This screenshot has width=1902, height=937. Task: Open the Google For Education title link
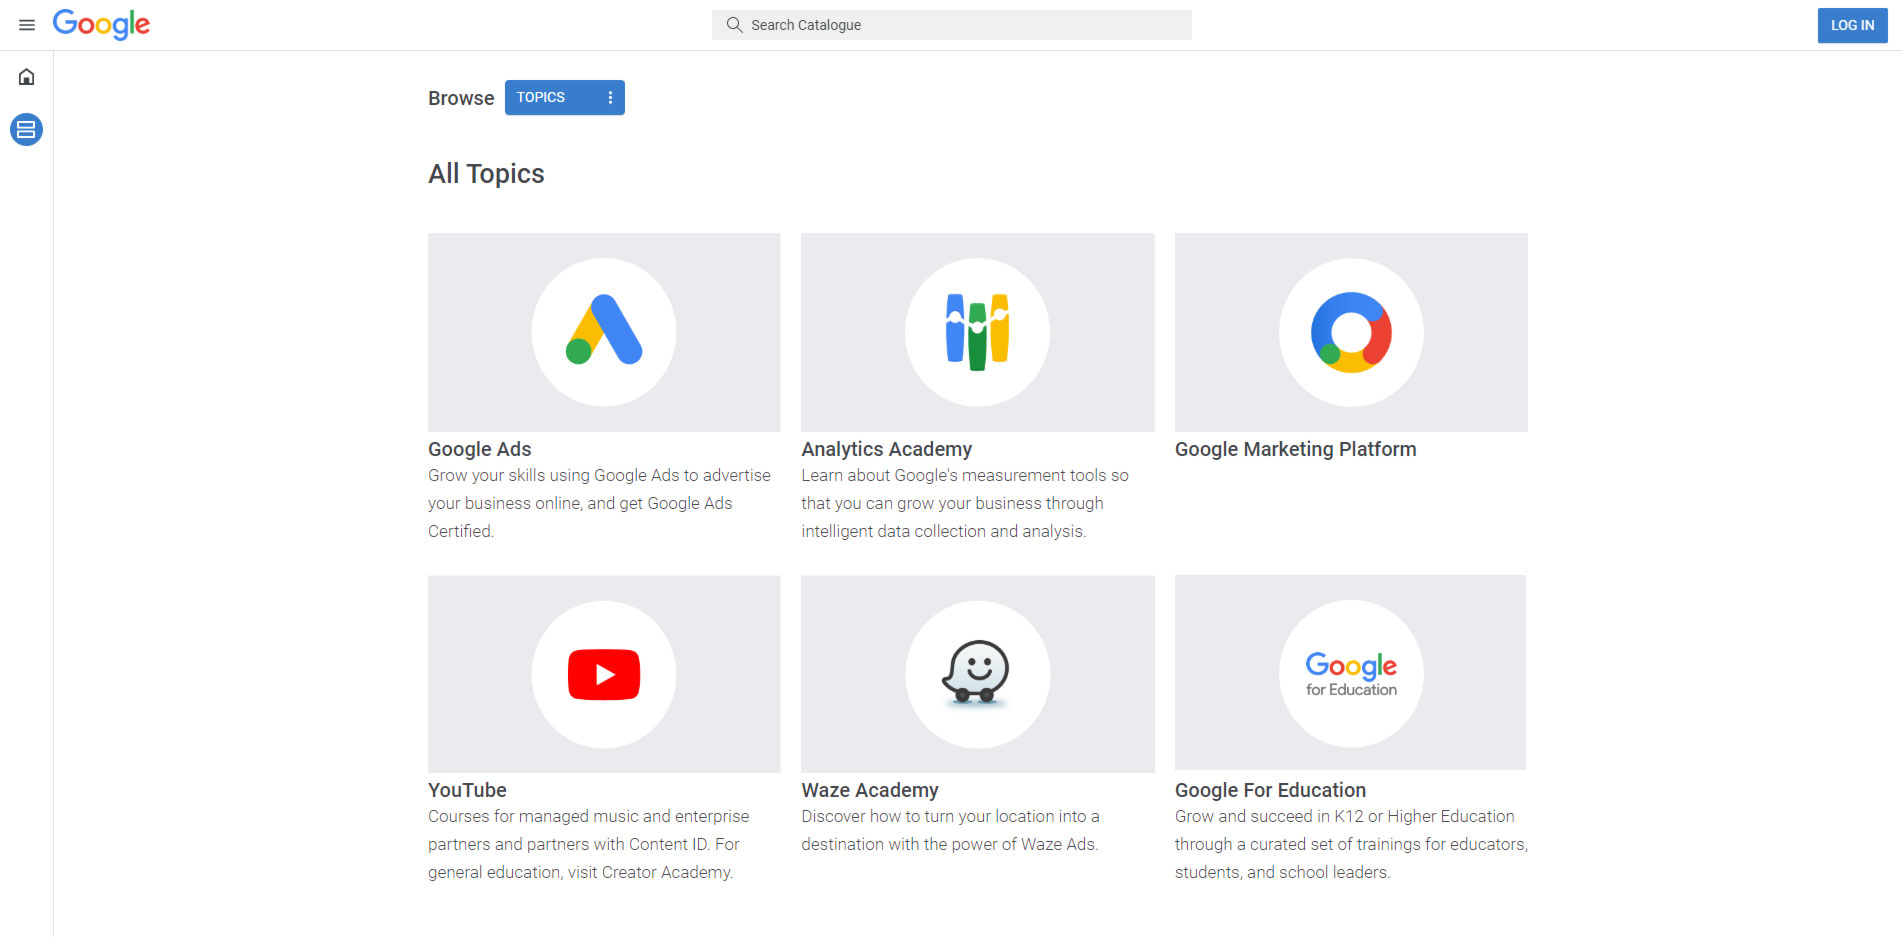[1270, 790]
